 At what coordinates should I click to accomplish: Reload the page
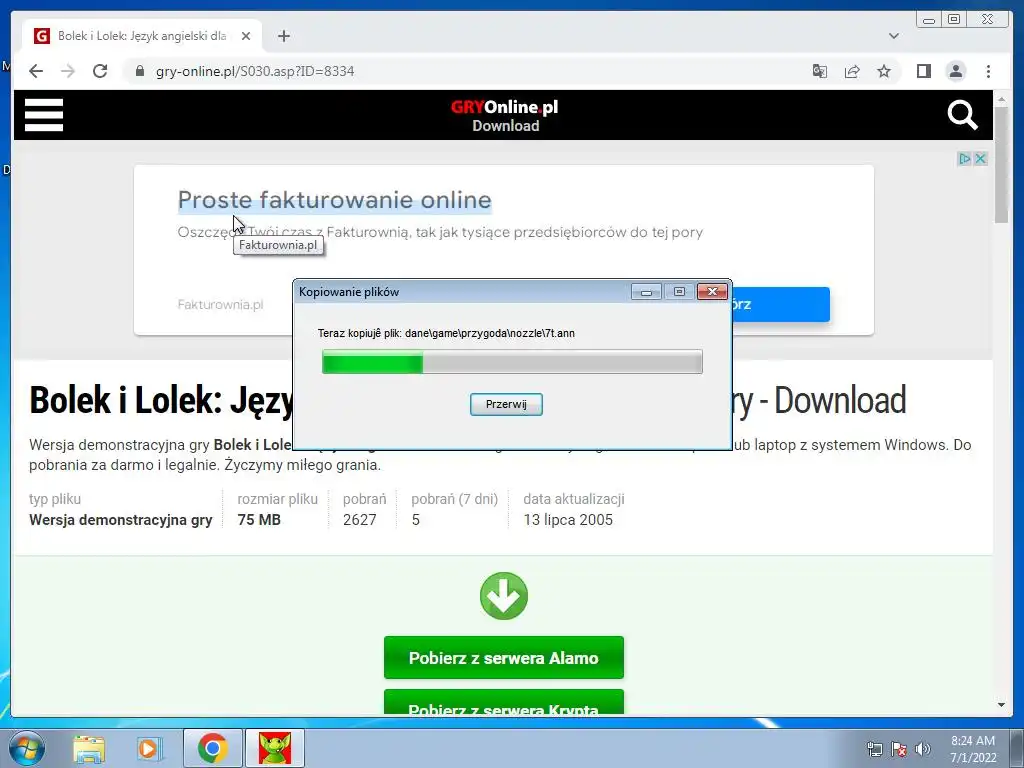[100, 71]
